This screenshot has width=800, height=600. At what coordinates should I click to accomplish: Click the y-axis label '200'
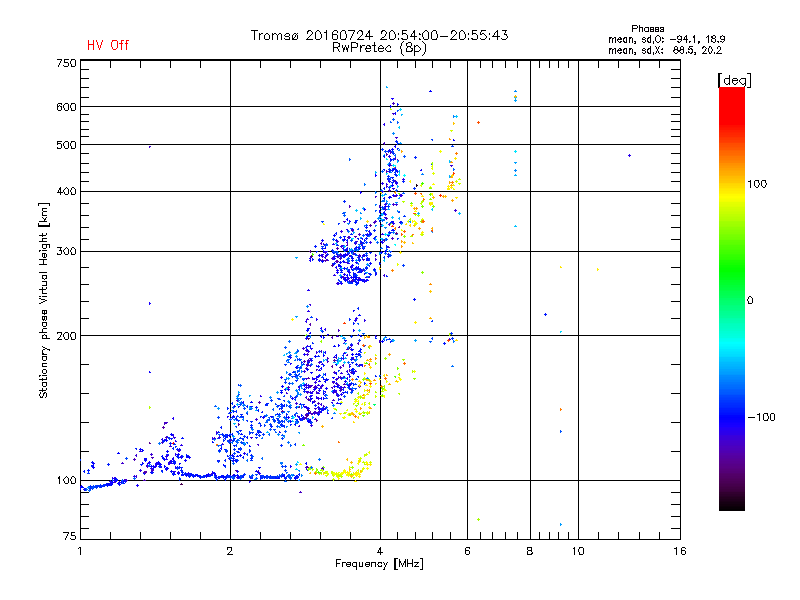point(66,336)
